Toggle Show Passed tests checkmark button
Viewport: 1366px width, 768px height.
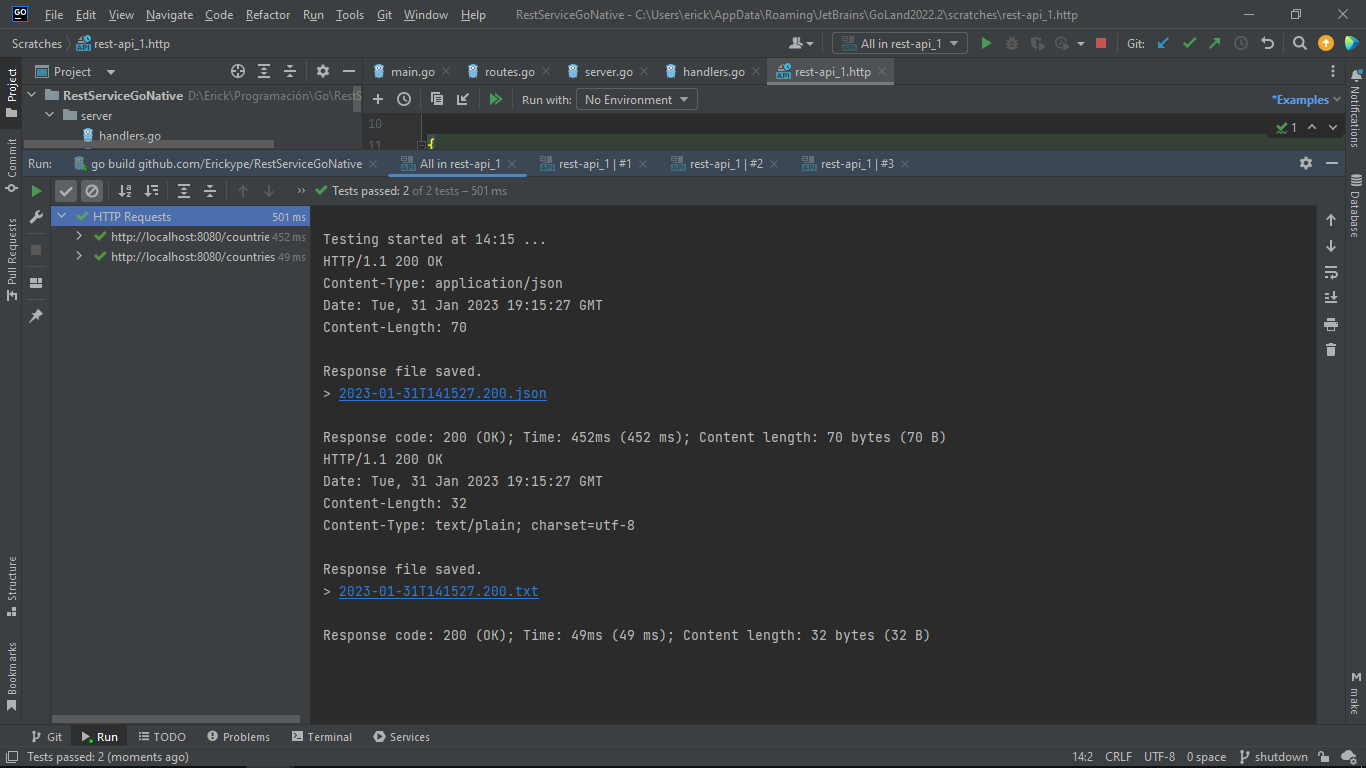66,190
